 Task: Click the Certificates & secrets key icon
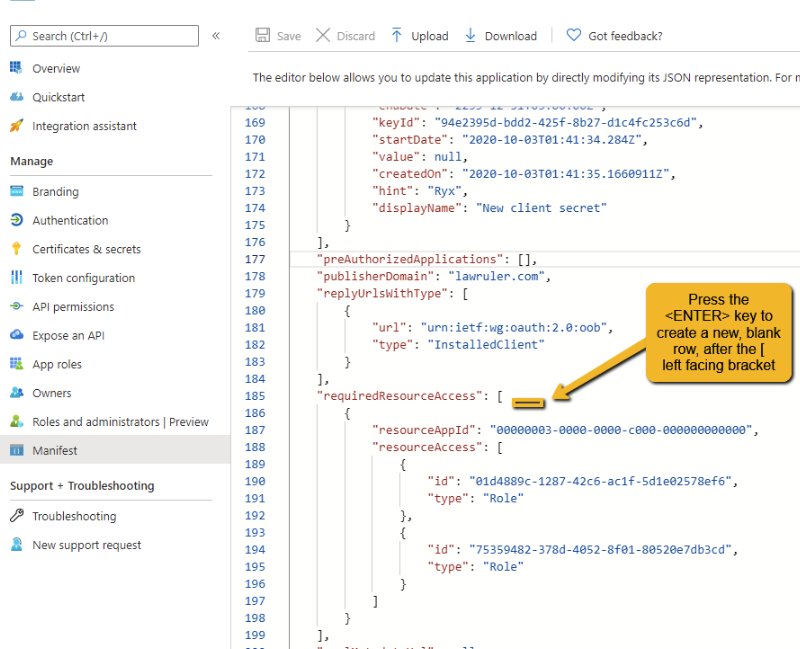(16, 248)
